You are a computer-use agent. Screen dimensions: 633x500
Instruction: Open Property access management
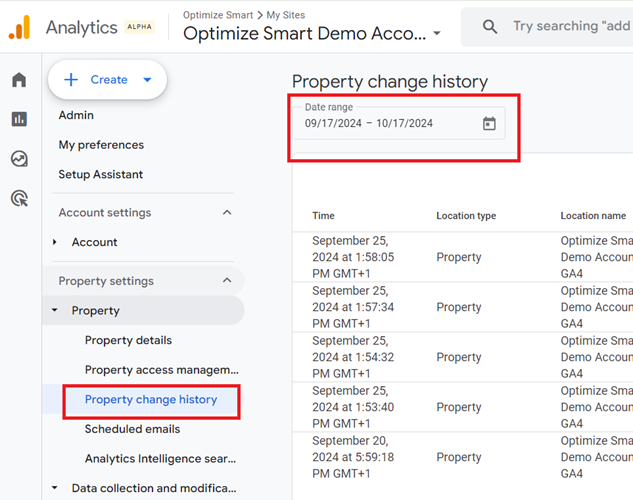coord(161,370)
